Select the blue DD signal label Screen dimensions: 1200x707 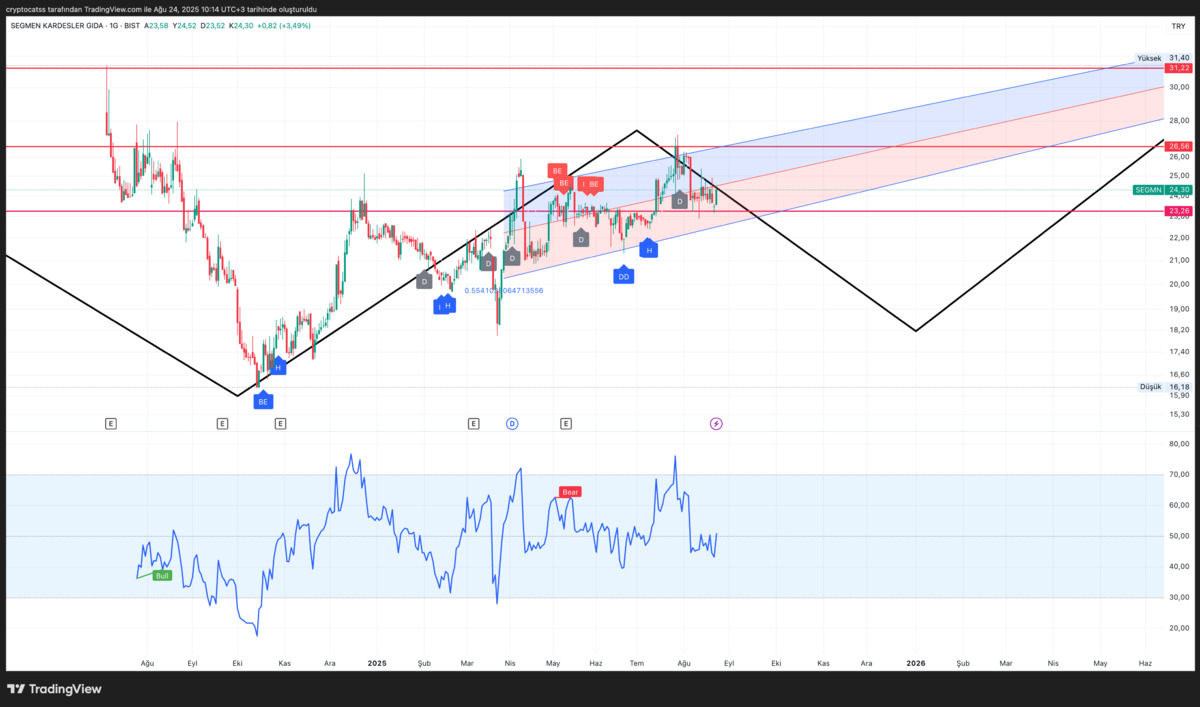pyautogui.click(x=624, y=275)
